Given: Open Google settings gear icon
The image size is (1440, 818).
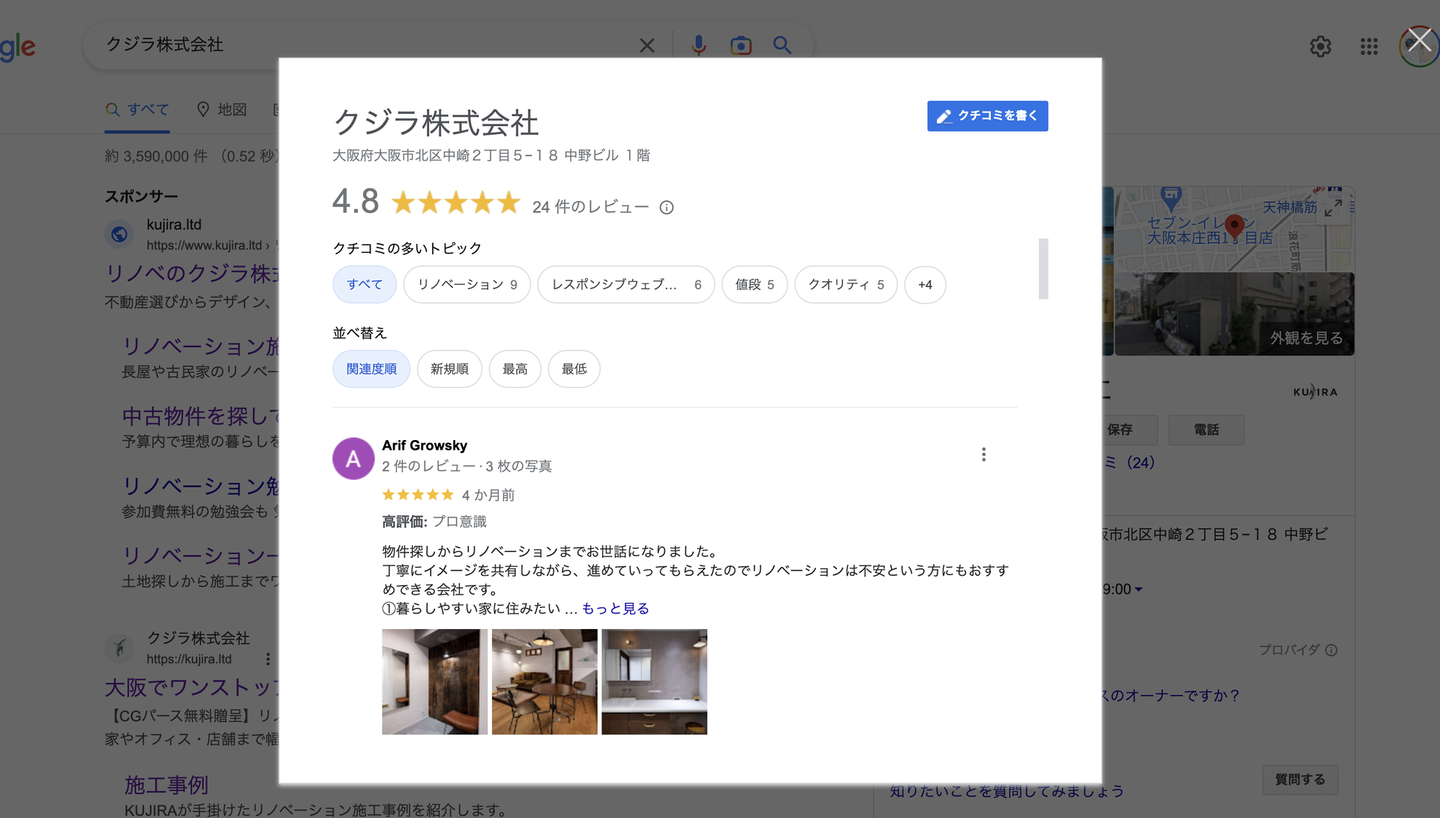Looking at the screenshot, I should [x=1321, y=46].
